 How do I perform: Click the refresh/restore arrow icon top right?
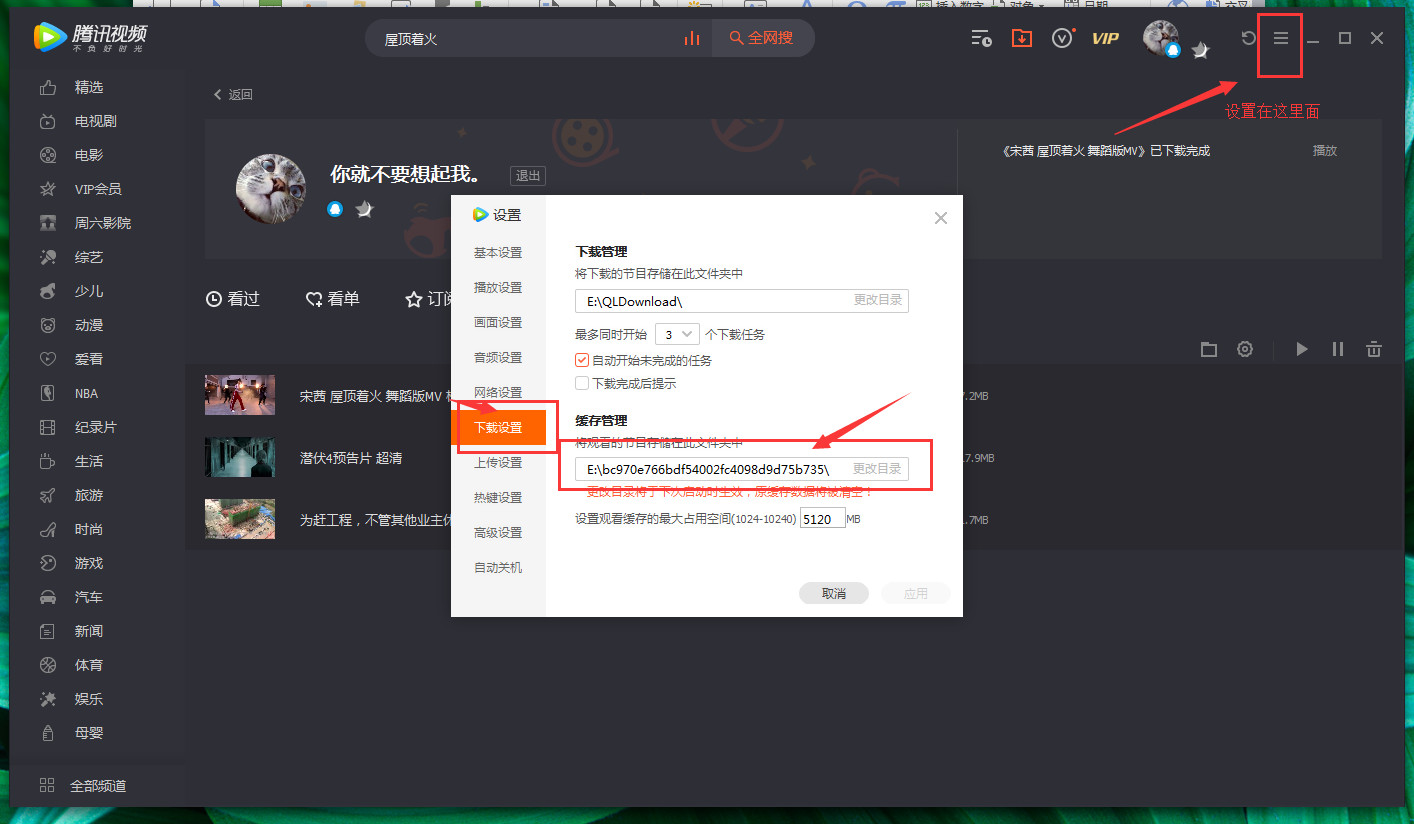click(x=1247, y=38)
